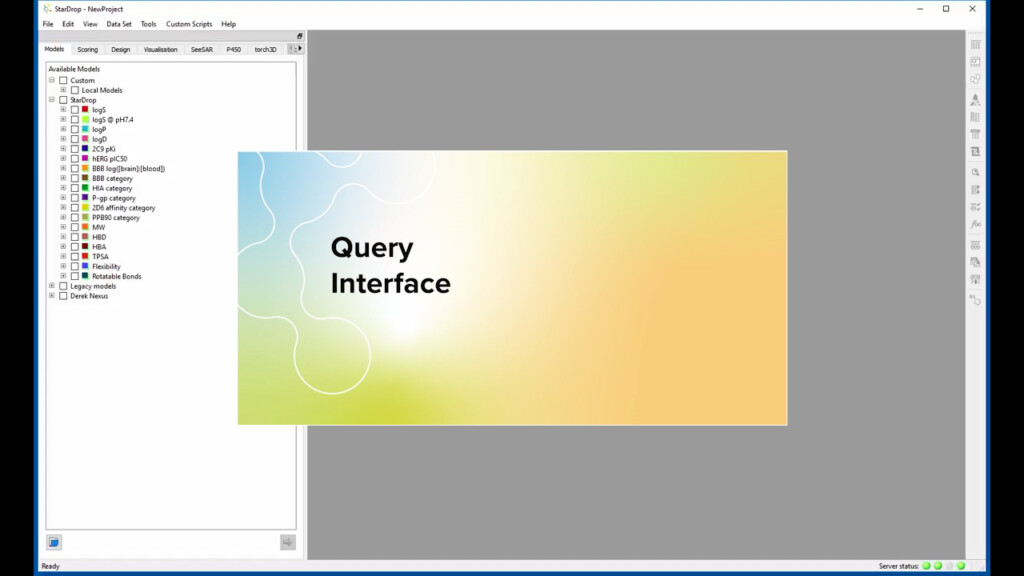Image resolution: width=1024 pixels, height=576 pixels.
Task: Expand the Legacy models tree node
Action: click(50, 286)
